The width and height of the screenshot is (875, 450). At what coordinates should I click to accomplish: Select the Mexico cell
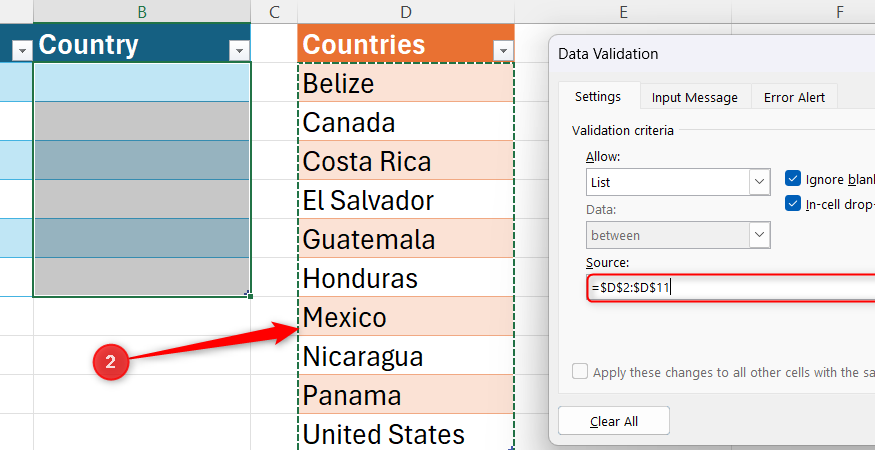tap(406, 316)
